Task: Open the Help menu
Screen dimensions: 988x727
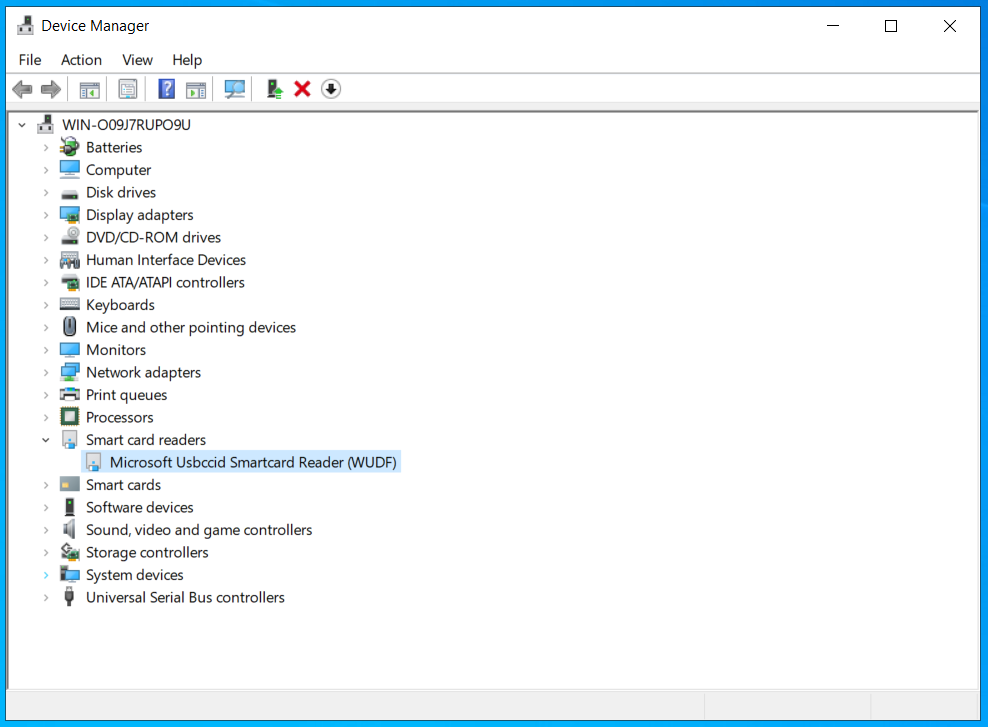Action: (187, 60)
